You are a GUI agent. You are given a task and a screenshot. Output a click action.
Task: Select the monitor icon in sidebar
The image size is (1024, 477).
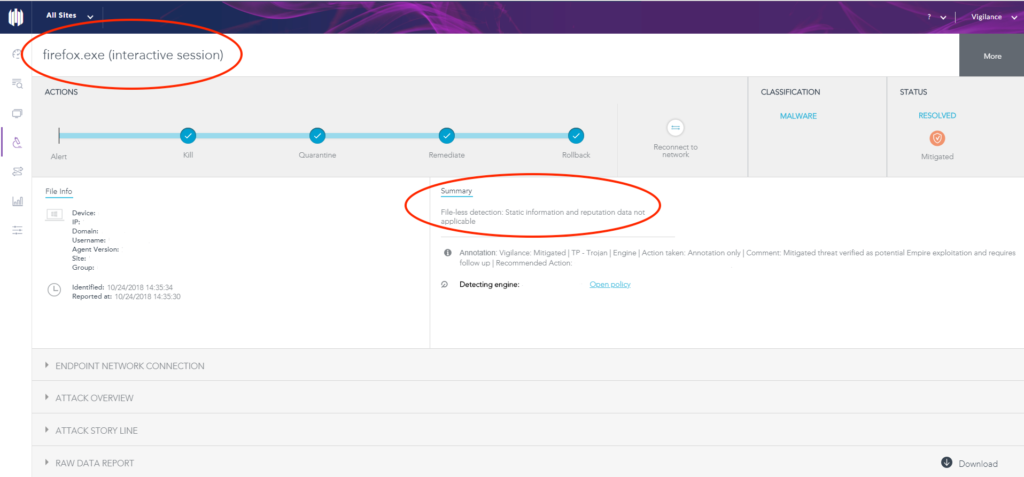coord(17,113)
